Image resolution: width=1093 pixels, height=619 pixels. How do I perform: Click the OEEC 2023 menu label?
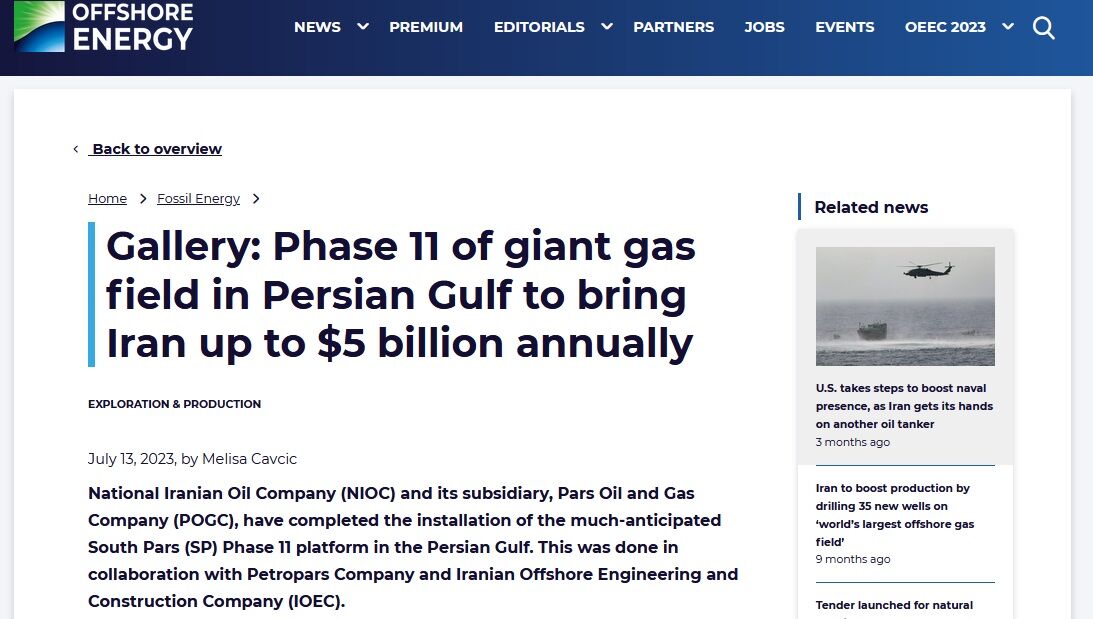coord(945,27)
